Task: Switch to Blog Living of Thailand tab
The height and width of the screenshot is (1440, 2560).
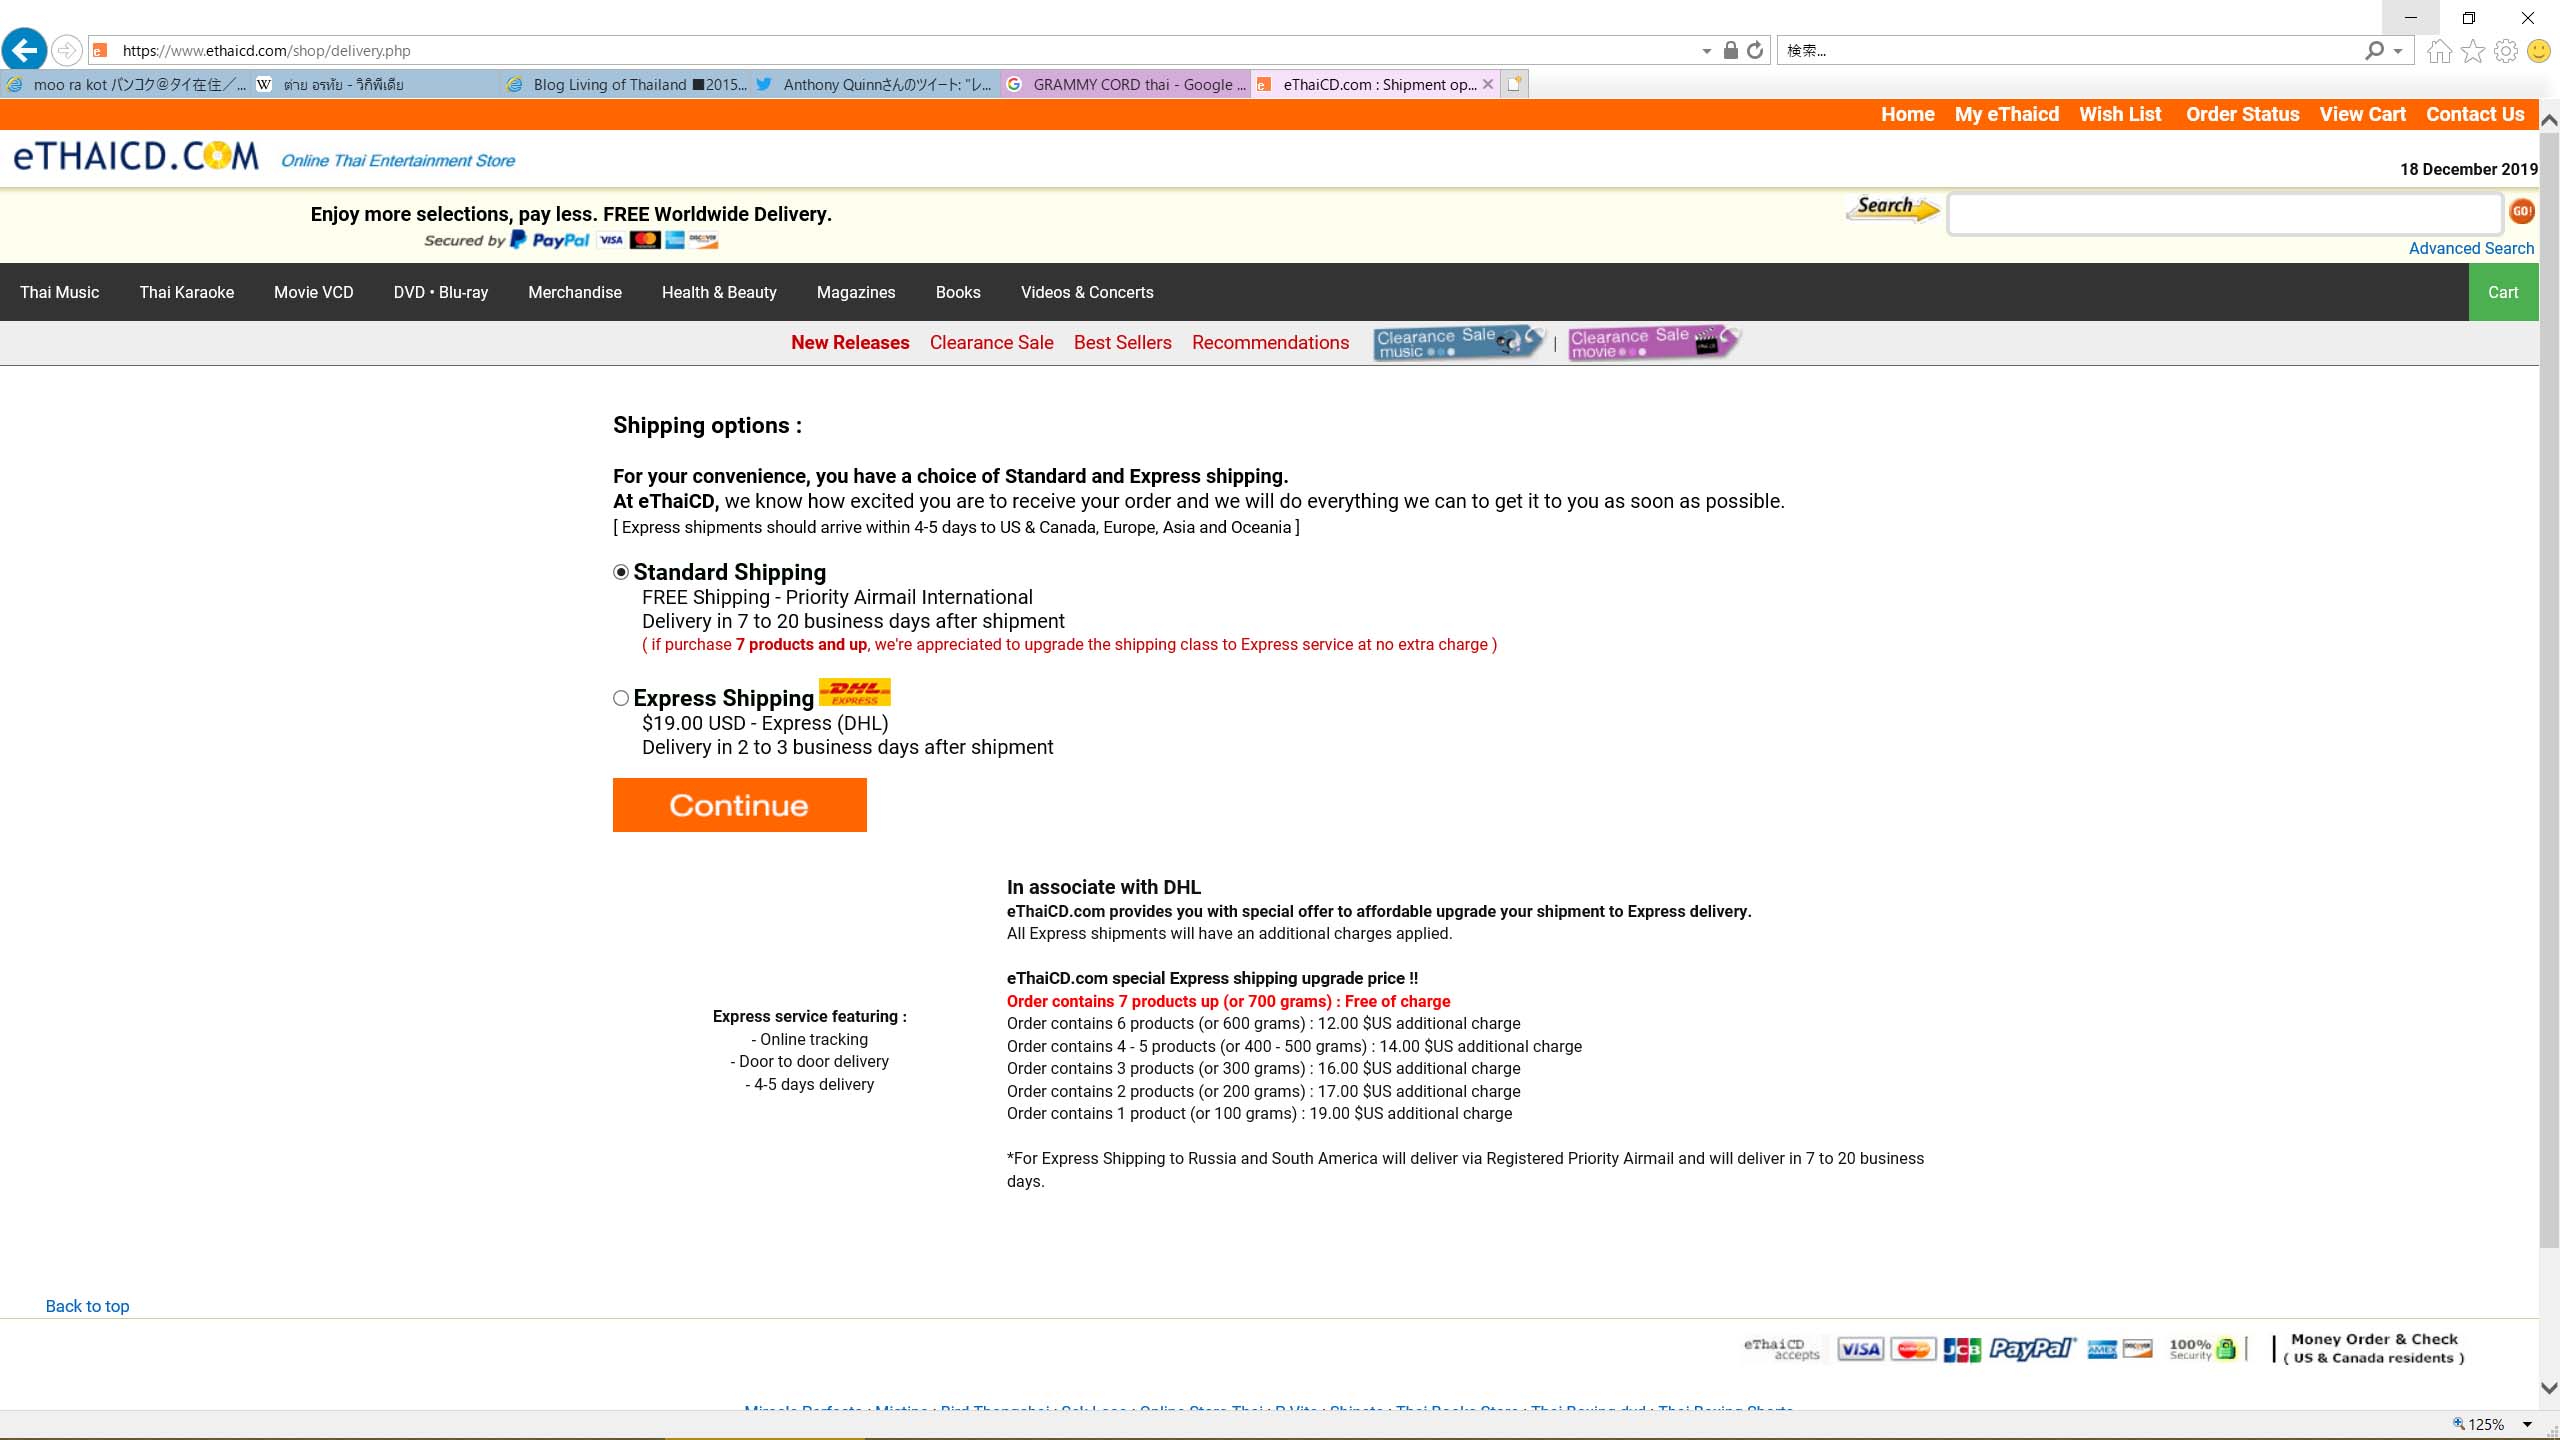Action: pyautogui.click(x=625, y=84)
